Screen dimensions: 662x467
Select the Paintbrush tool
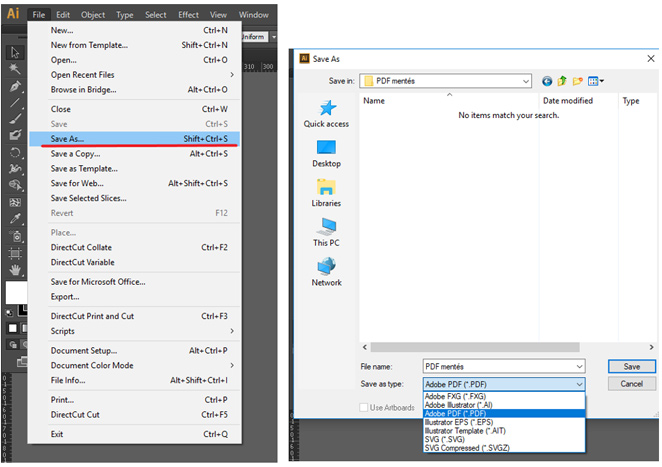(x=15, y=119)
